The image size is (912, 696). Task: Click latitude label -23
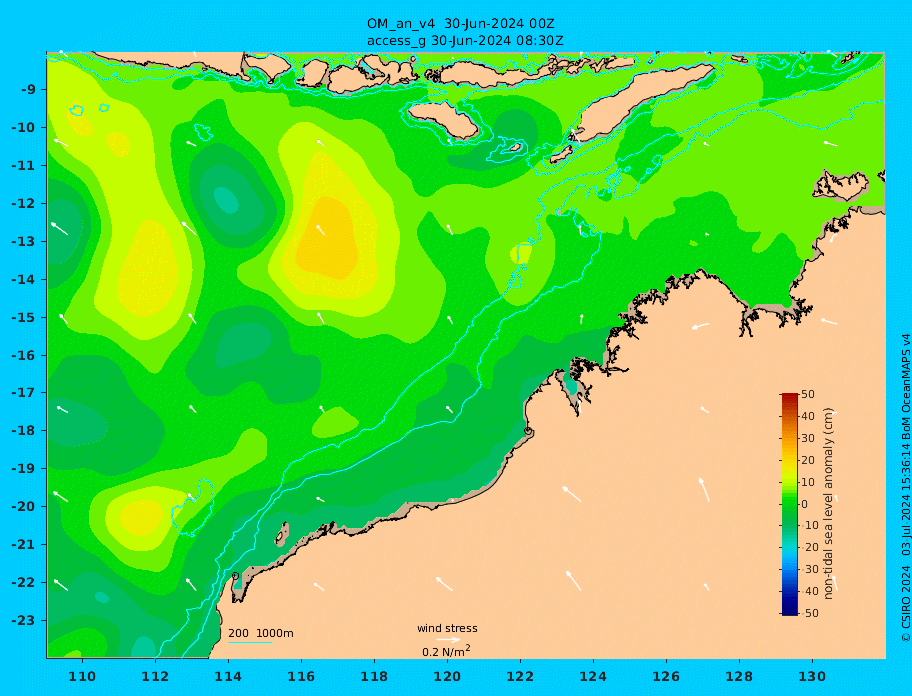click(24, 620)
